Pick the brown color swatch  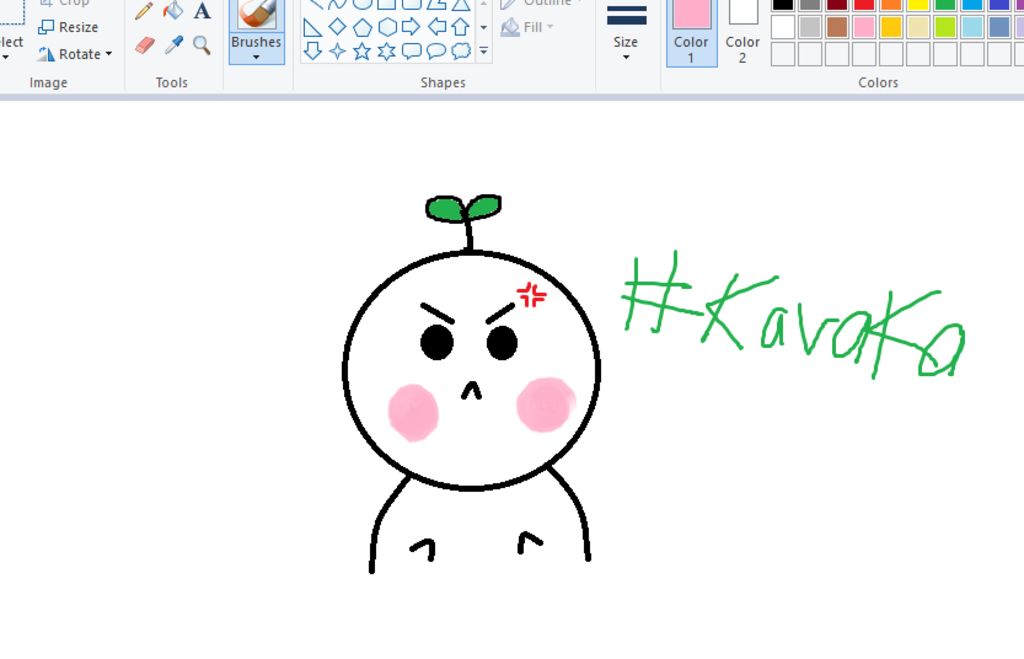[837, 27]
